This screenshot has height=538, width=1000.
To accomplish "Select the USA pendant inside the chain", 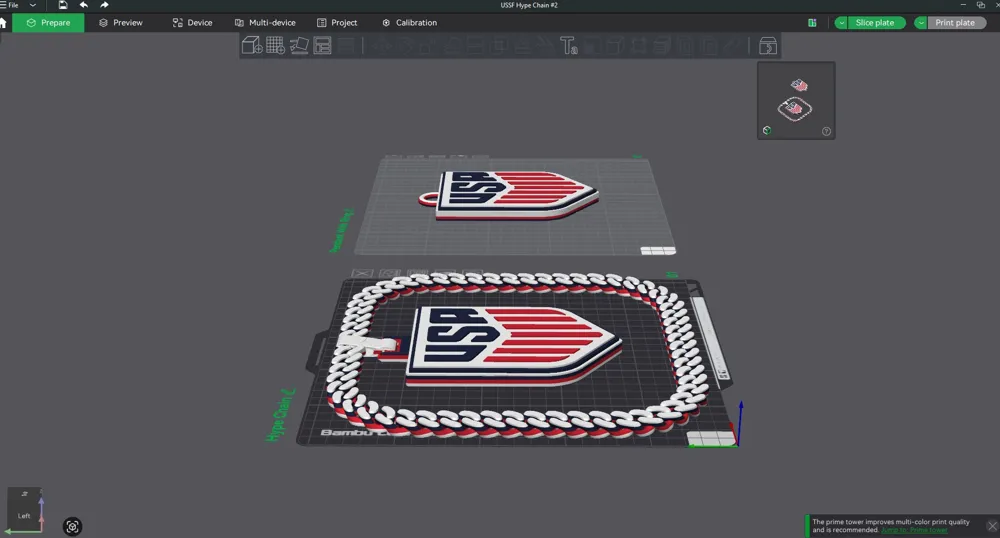I will [513, 344].
